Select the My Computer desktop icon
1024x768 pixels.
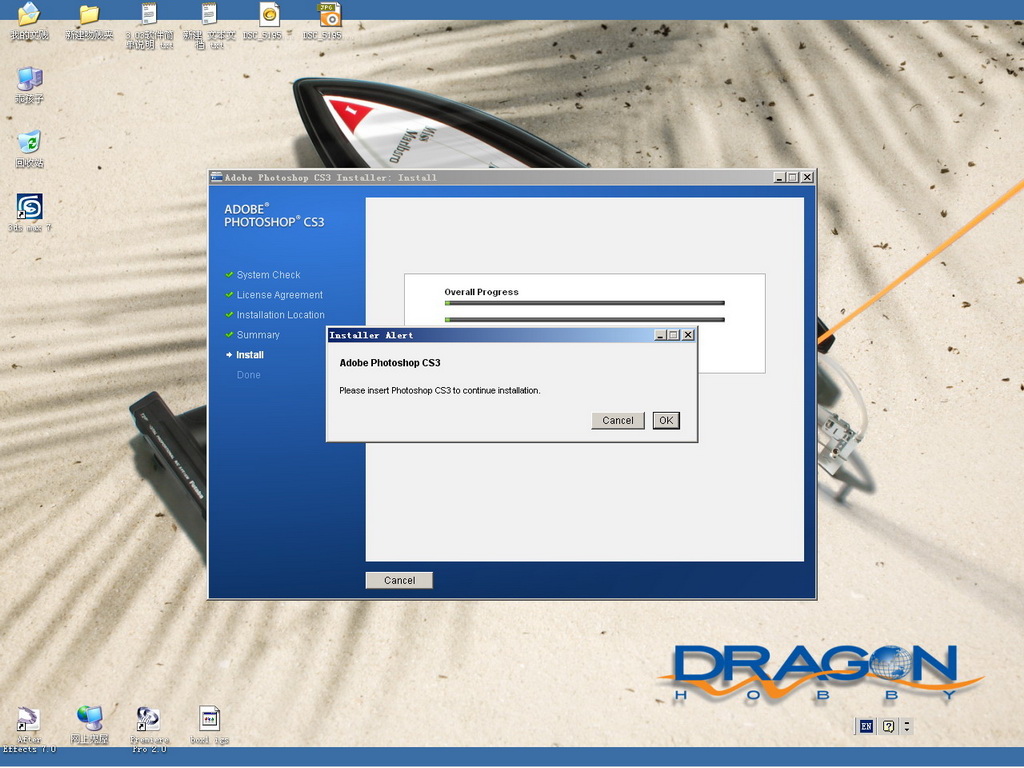point(29,85)
